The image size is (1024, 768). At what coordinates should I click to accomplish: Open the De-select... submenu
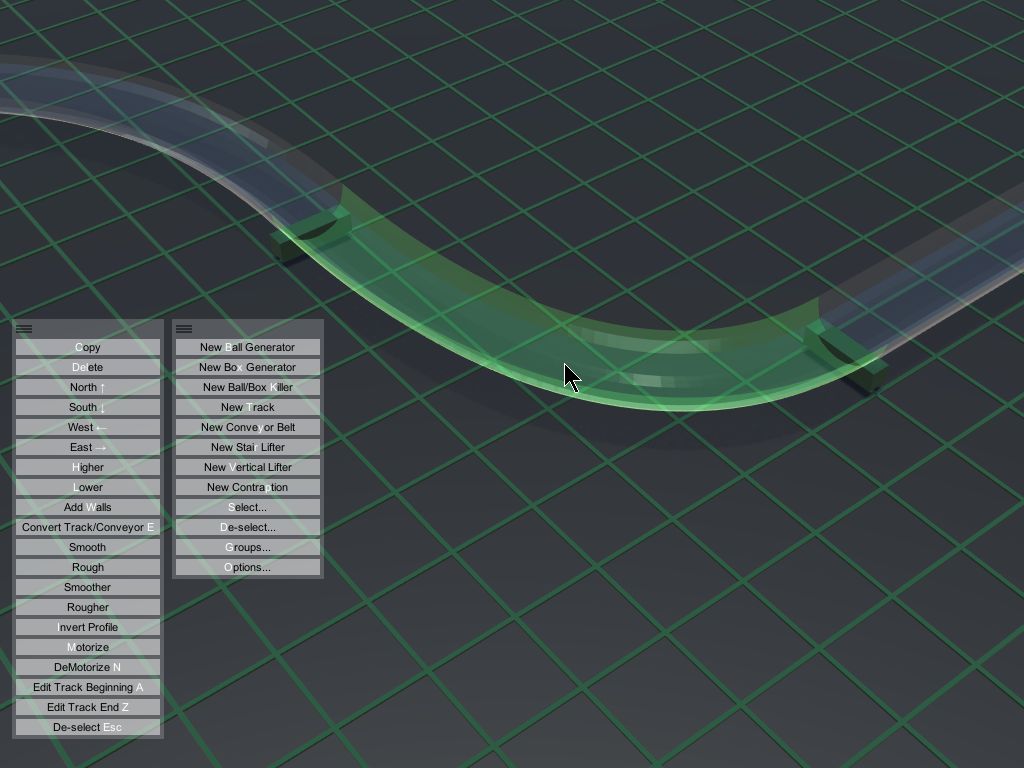[248, 527]
